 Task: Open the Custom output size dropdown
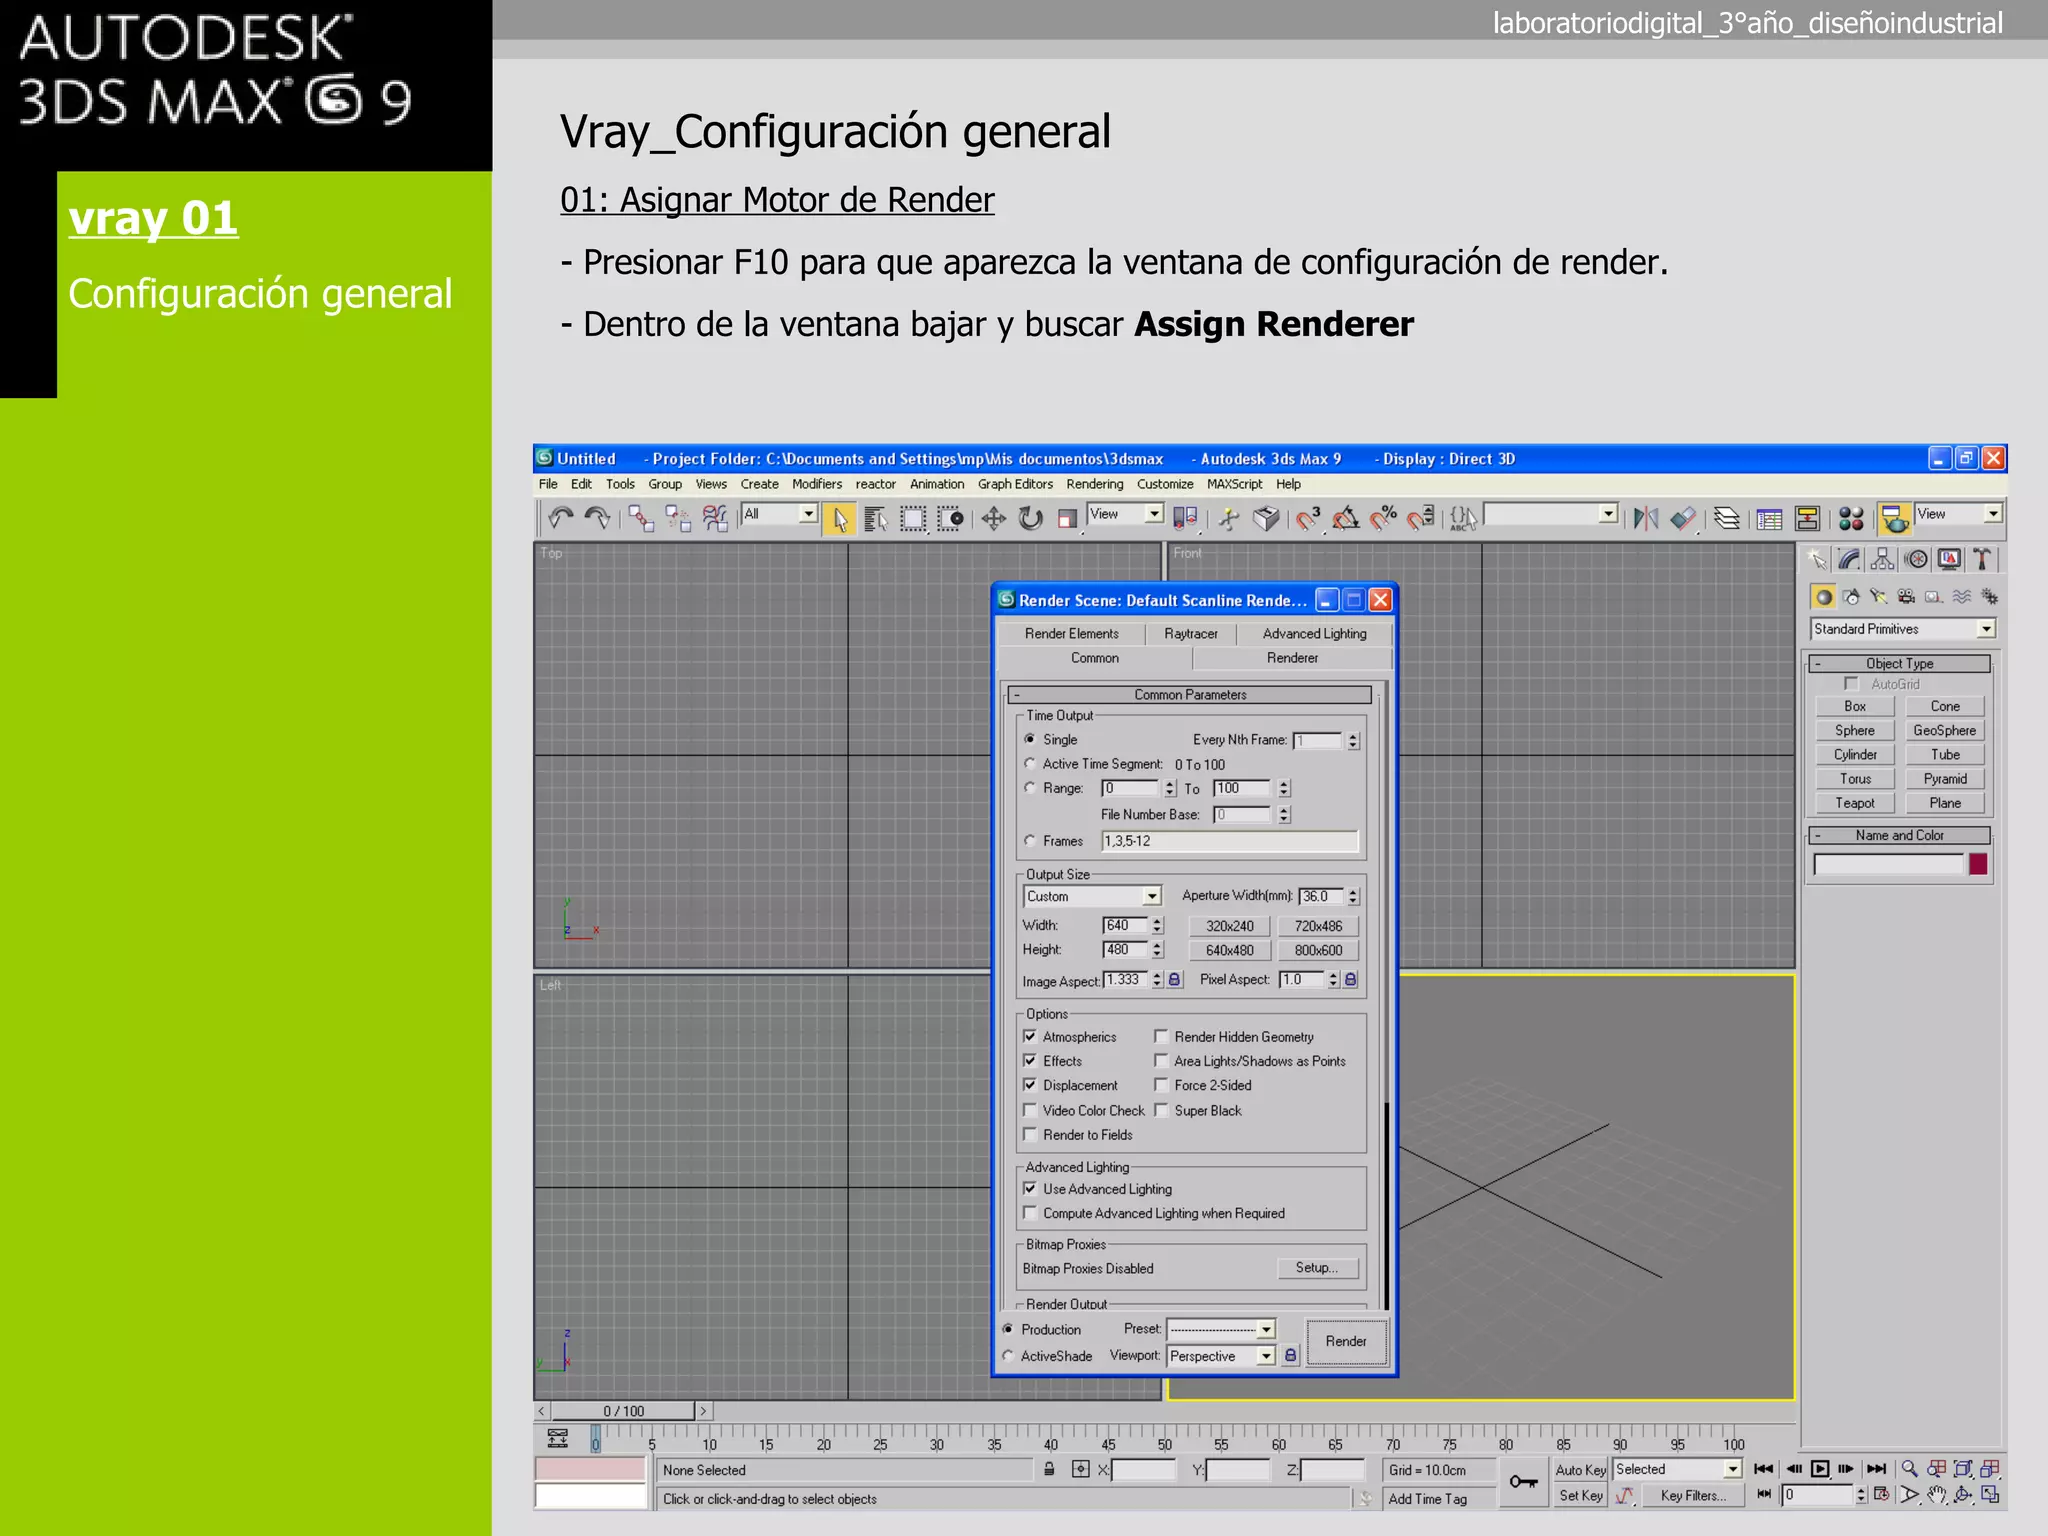tap(1092, 896)
